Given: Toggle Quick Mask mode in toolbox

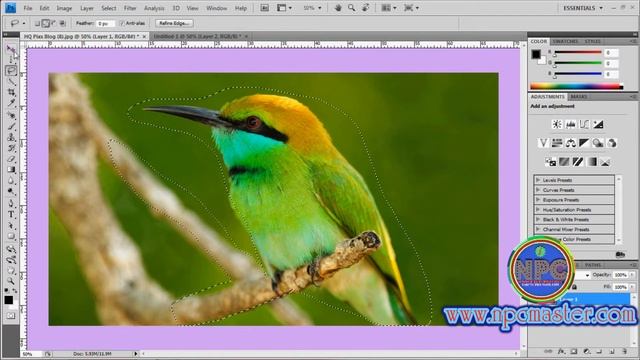Looking at the screenshot, I should click(11, 316).
